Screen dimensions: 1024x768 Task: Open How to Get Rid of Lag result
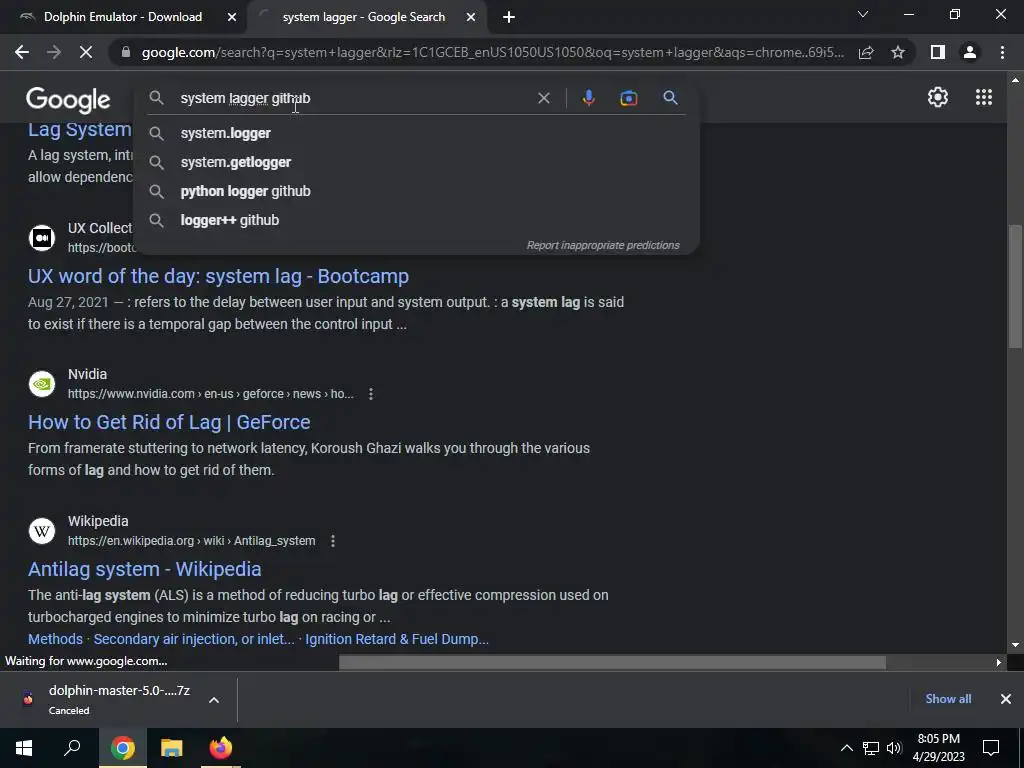(x=169, y=423)
